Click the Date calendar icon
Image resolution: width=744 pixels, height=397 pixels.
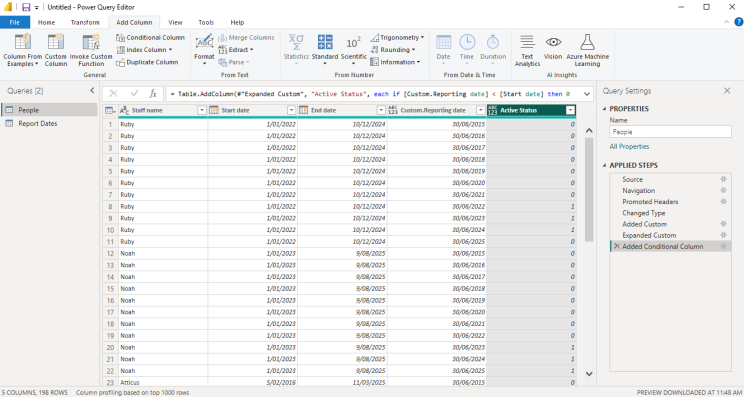point(444,42)
